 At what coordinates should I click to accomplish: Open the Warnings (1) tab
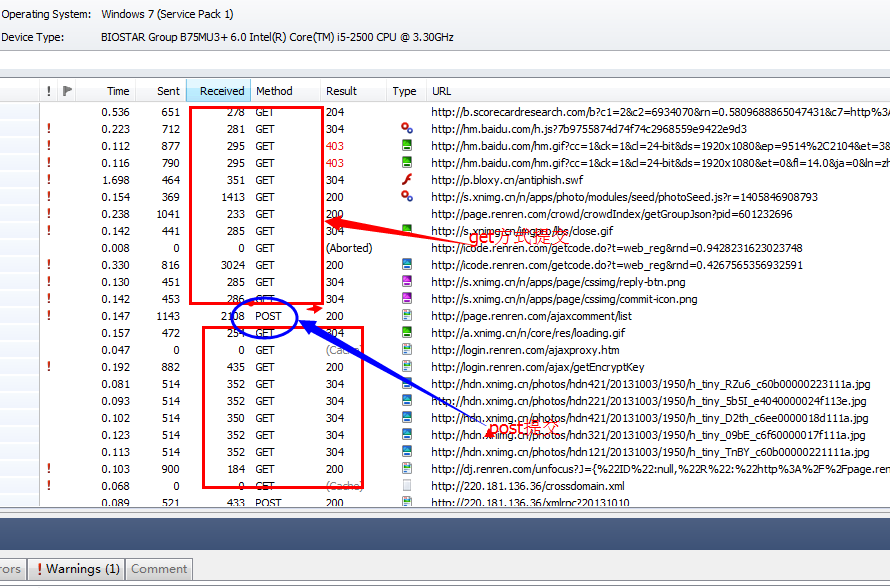pyautogui.click(x=77, y=569)
